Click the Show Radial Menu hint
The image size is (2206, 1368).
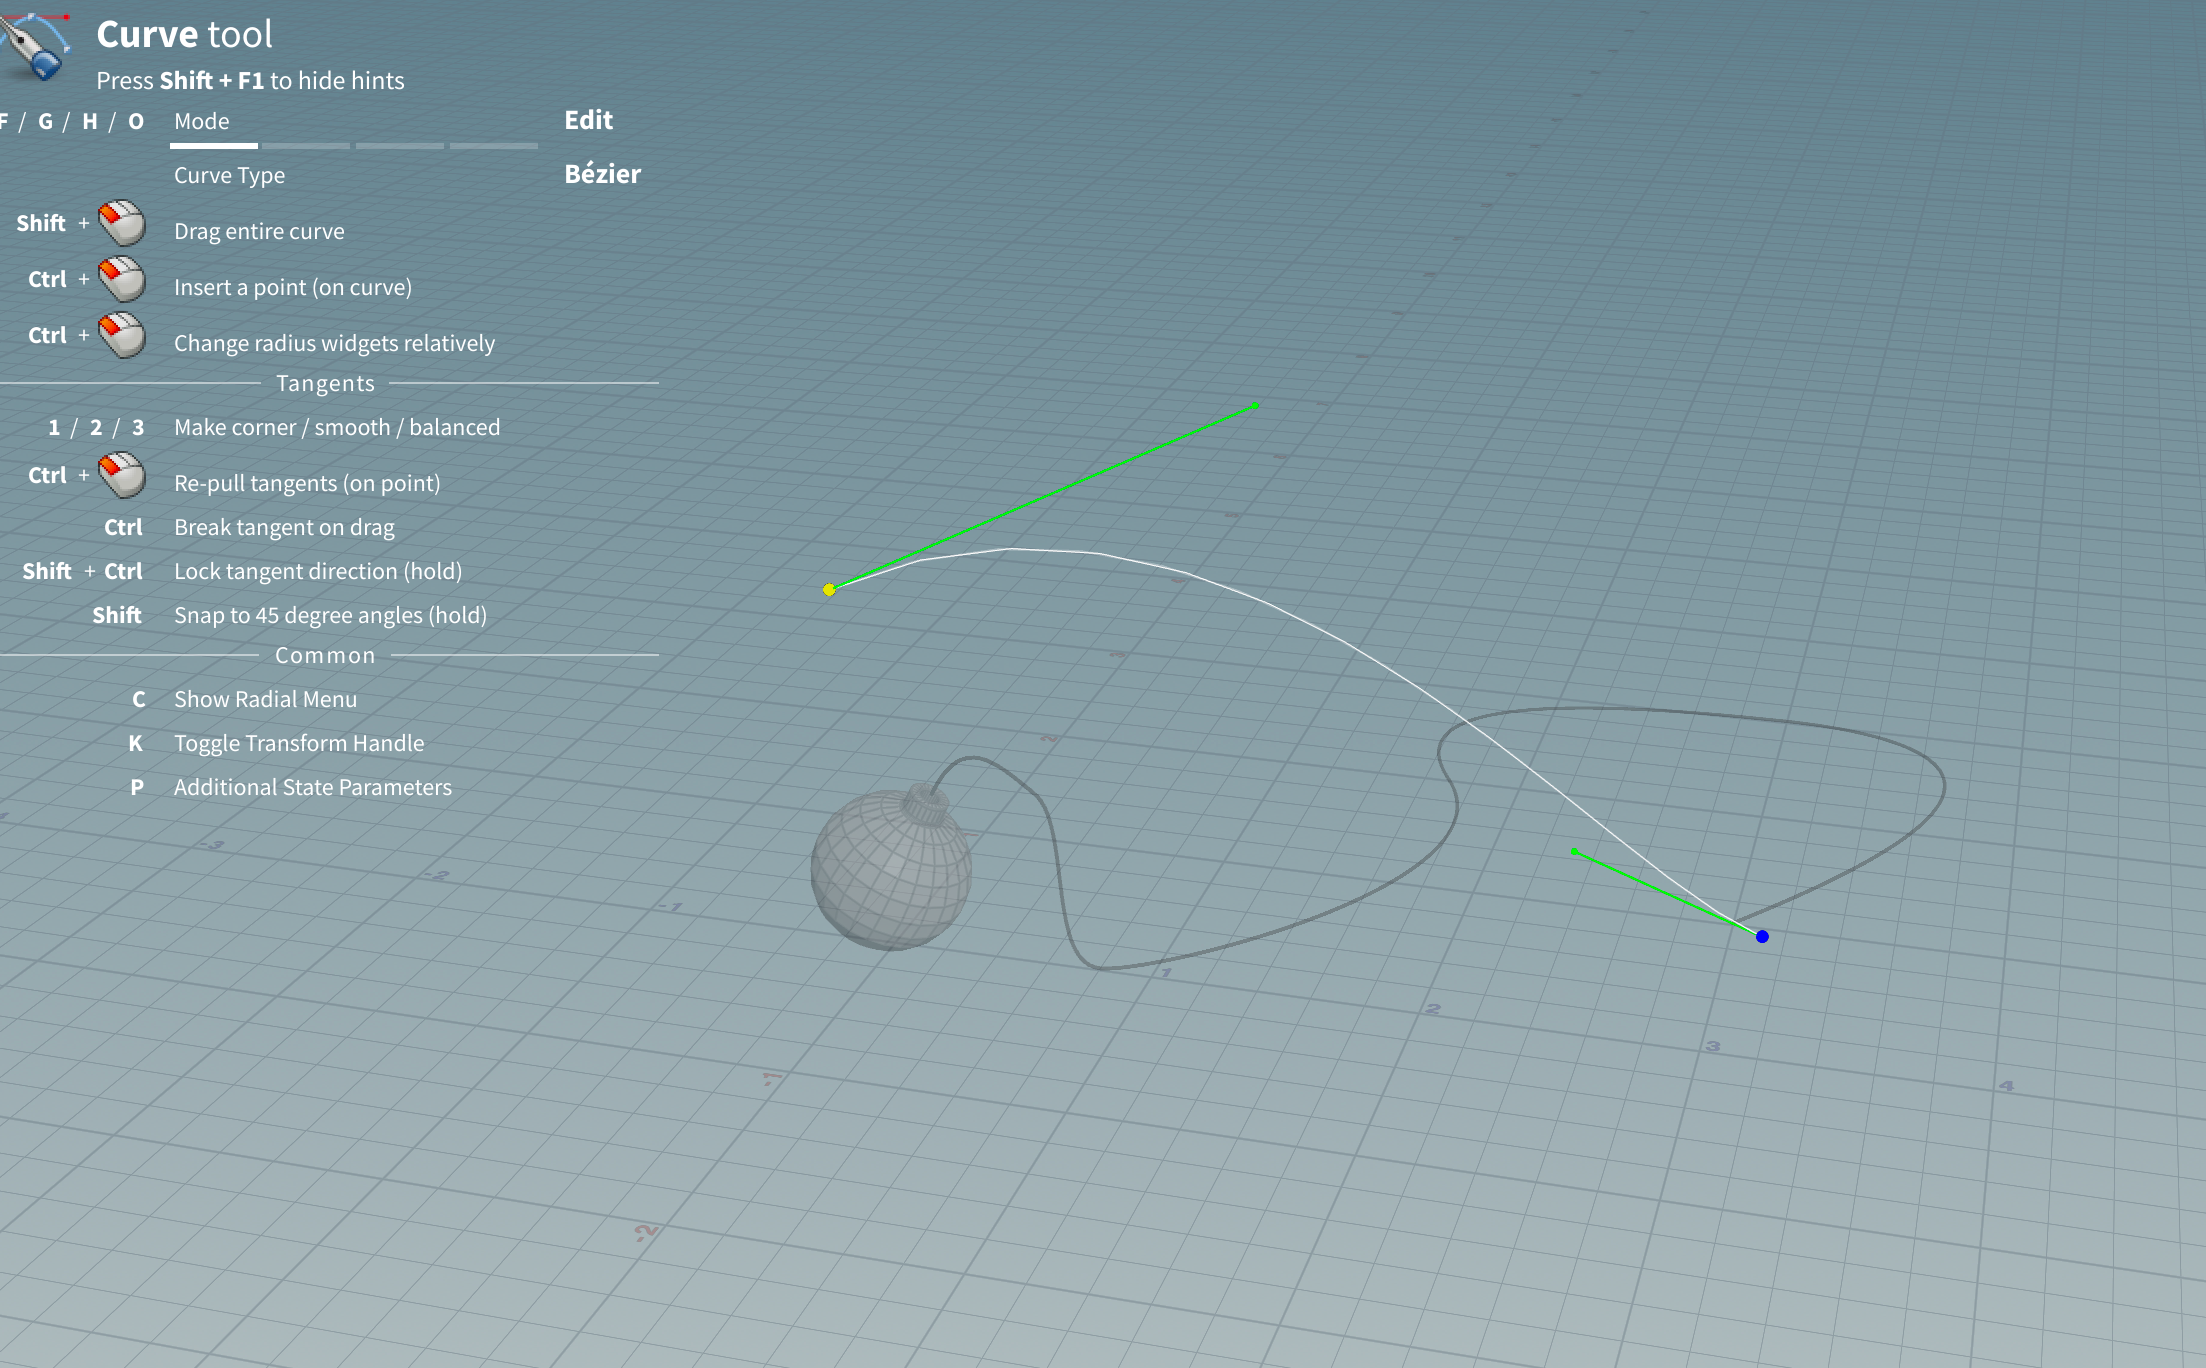click(265, 699)
